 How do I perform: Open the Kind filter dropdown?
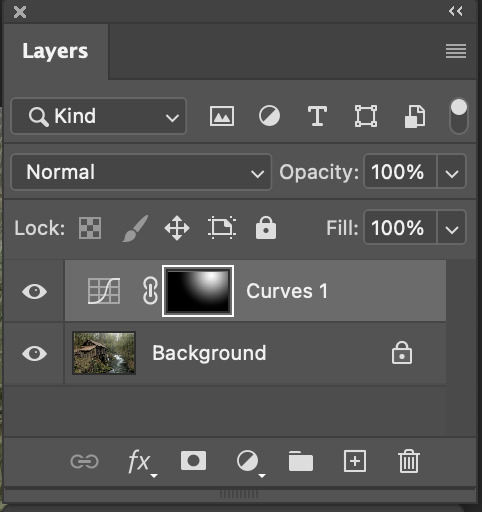pos(99,116)
